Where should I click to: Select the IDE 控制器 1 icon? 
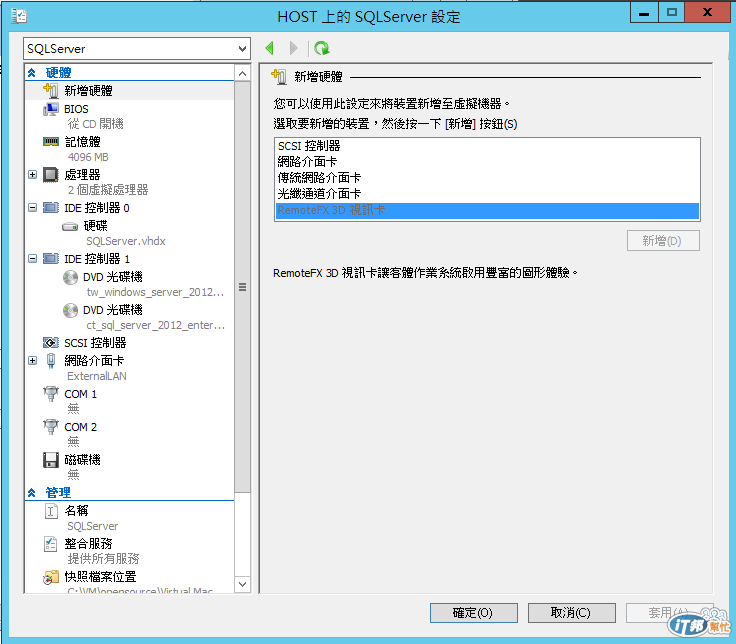(x=51, y=259)
